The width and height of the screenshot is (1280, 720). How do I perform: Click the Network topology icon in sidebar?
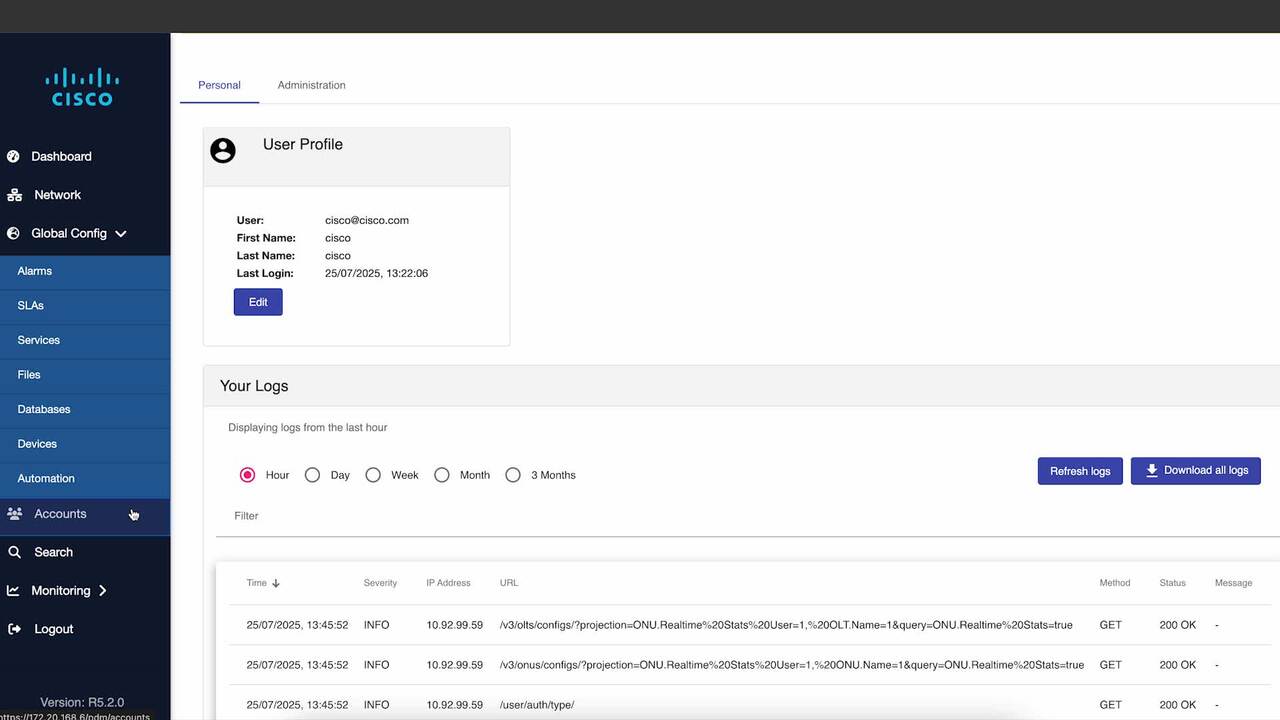[14, 195]
